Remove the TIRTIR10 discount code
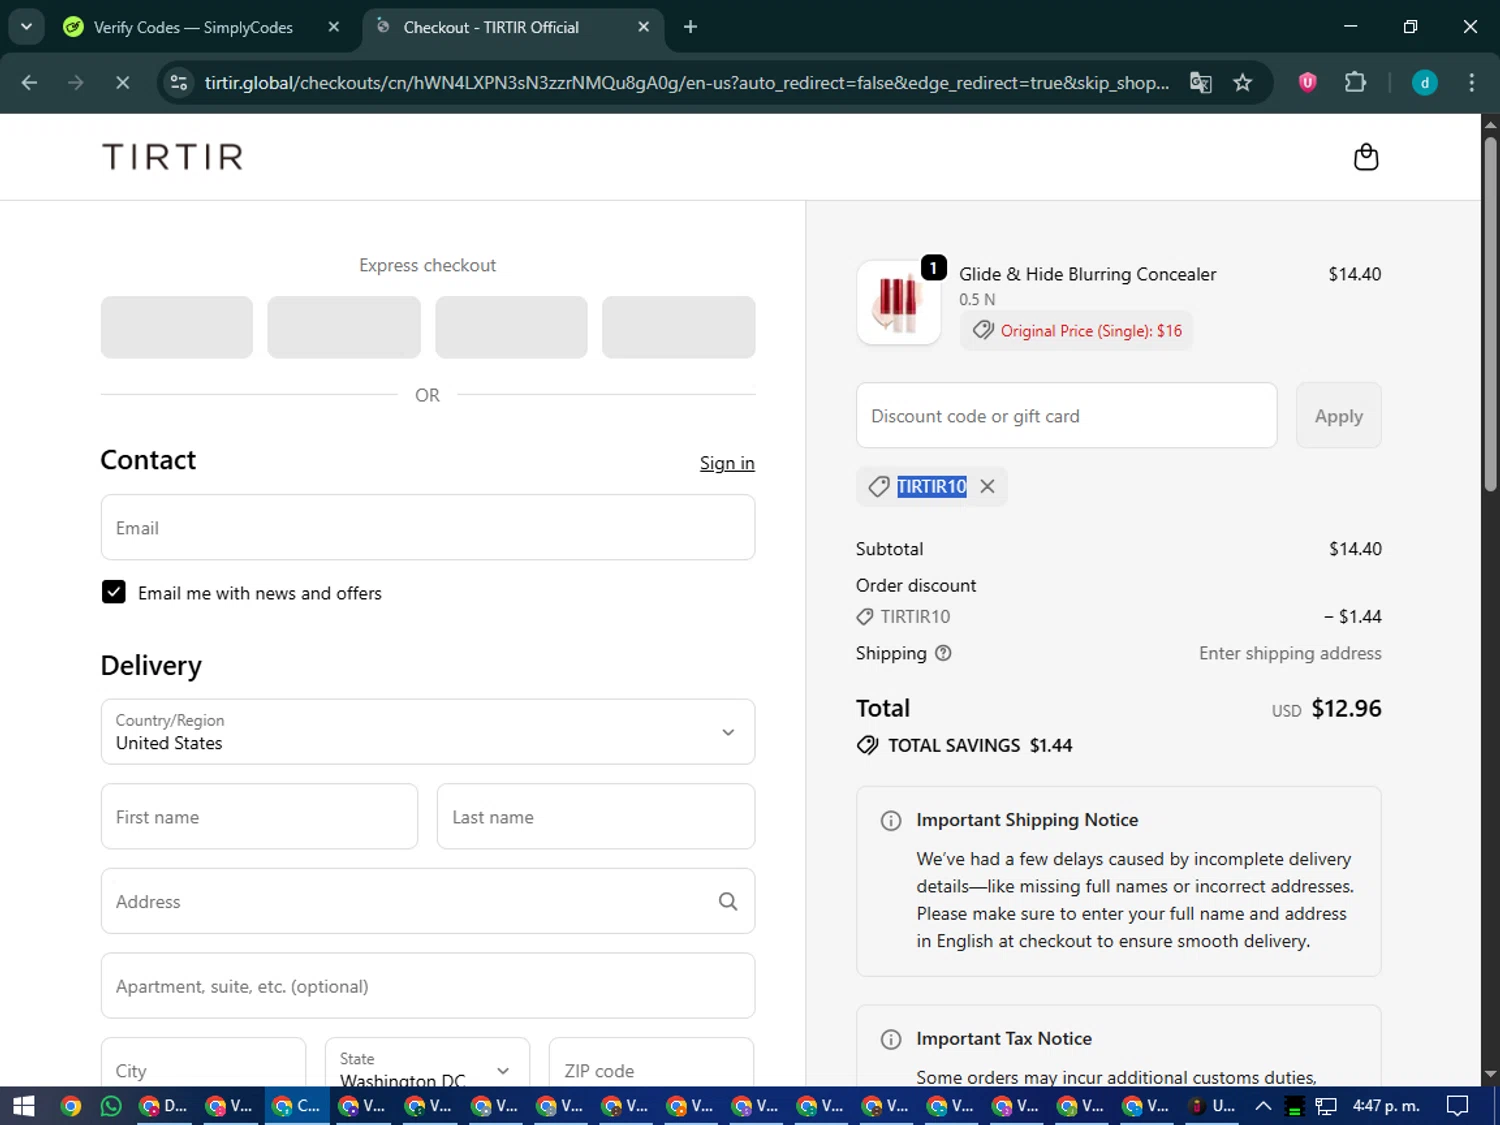 click(x=987, y=486)
